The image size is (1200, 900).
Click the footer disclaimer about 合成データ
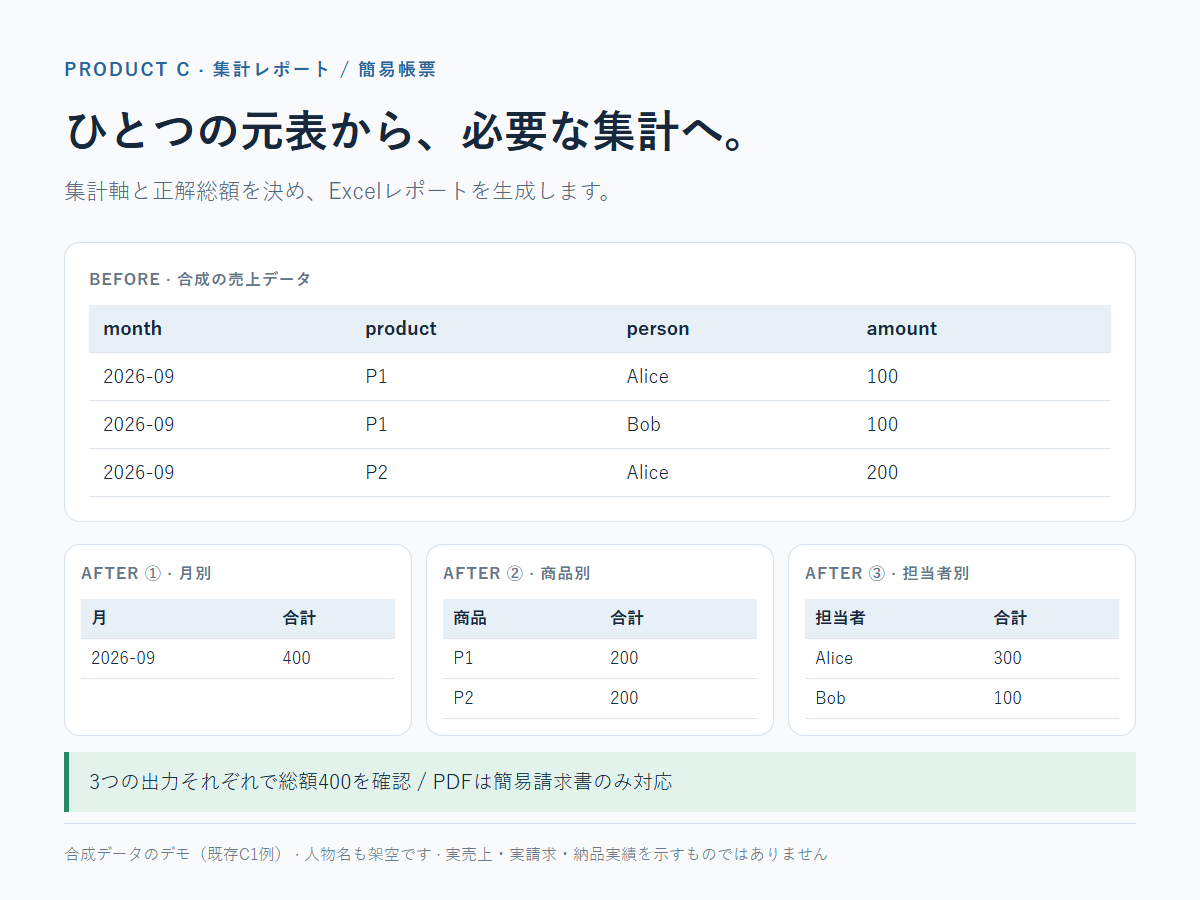coord(446,854)
